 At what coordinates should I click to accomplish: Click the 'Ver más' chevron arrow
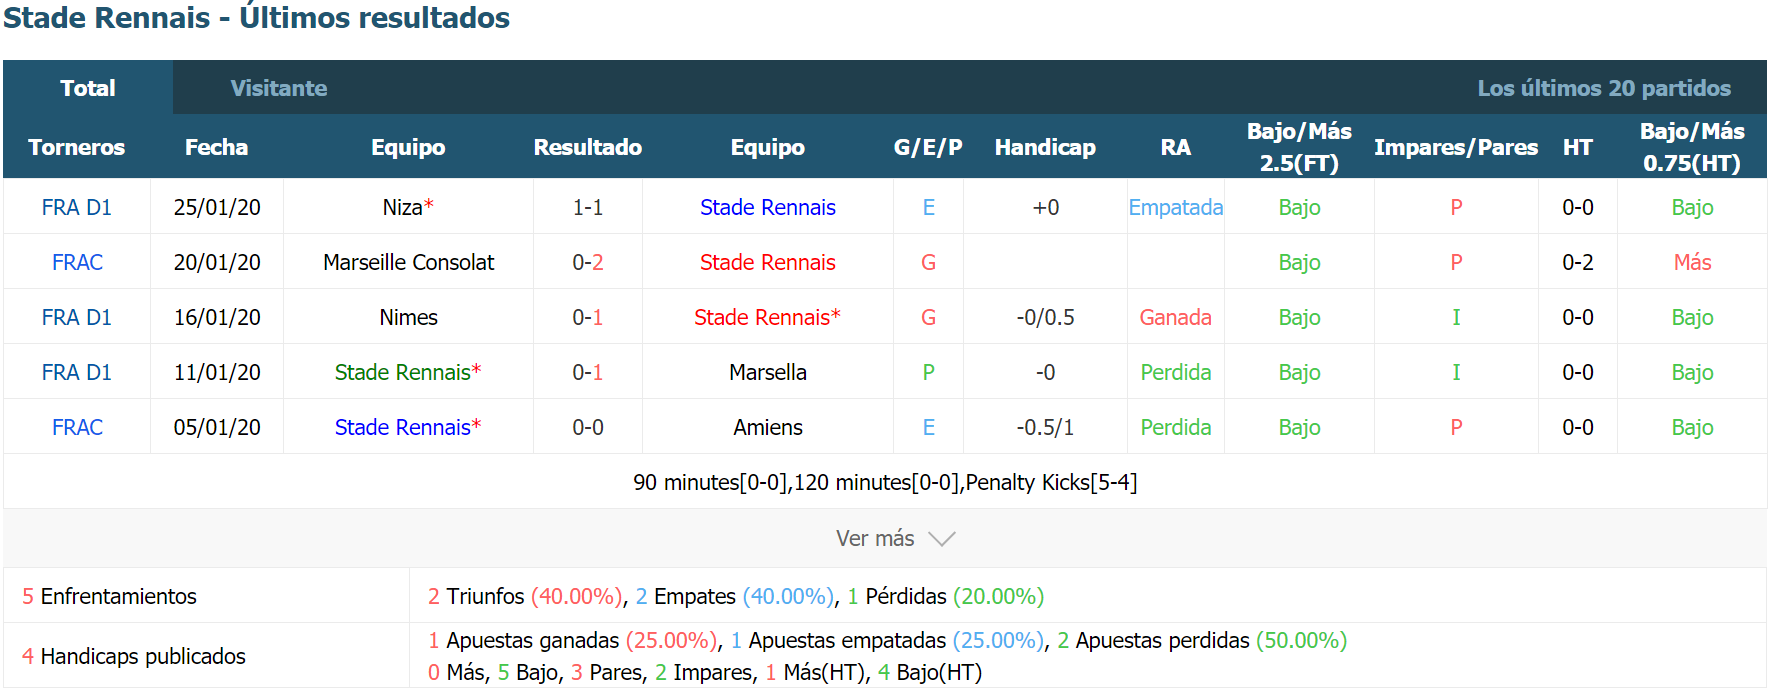pos(942,539)
